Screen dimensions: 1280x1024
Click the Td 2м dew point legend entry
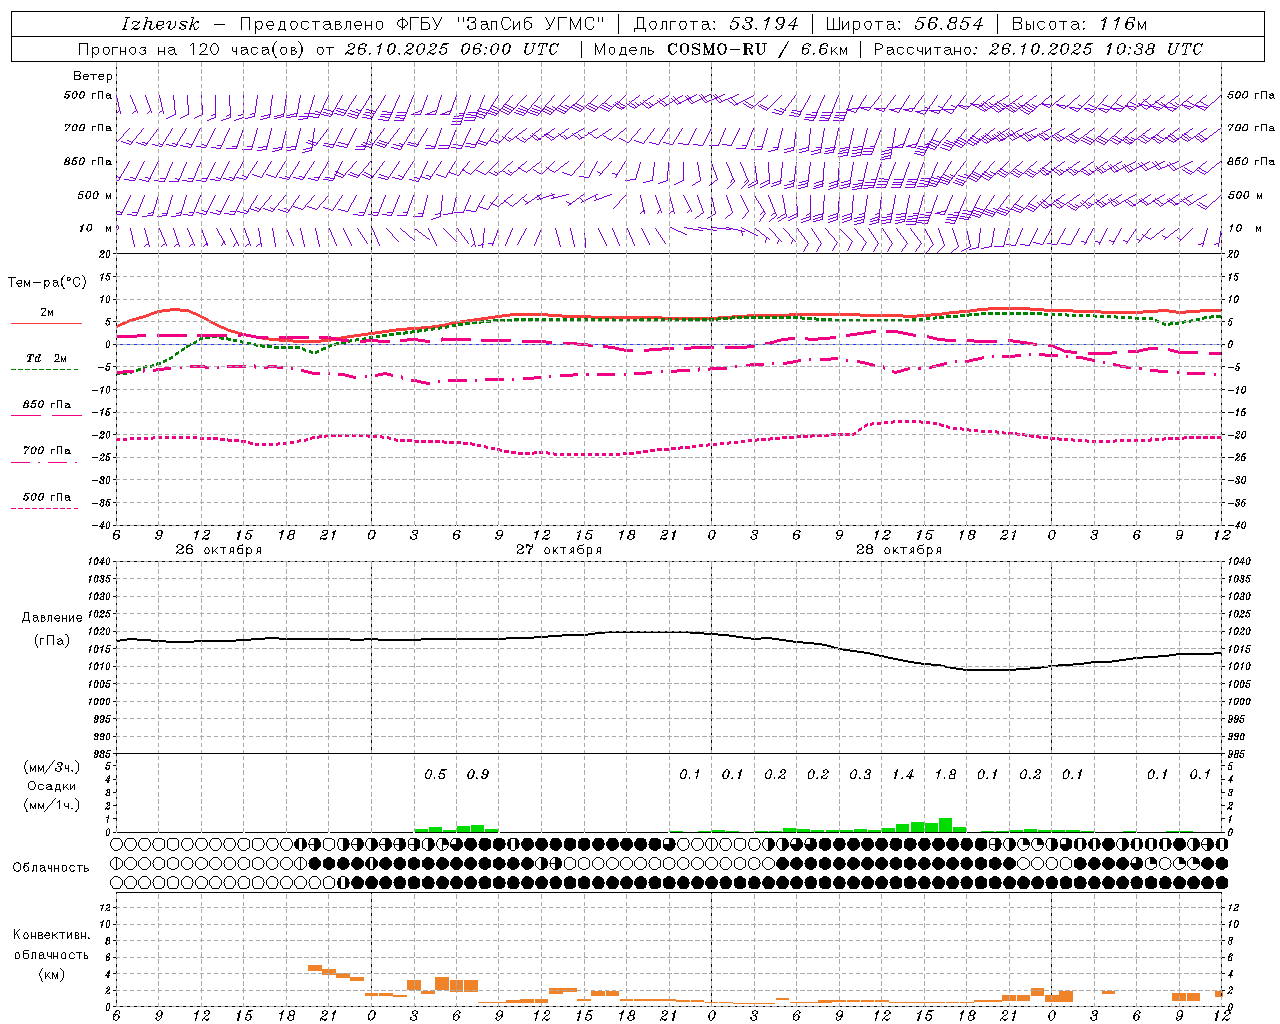(46, 358)
